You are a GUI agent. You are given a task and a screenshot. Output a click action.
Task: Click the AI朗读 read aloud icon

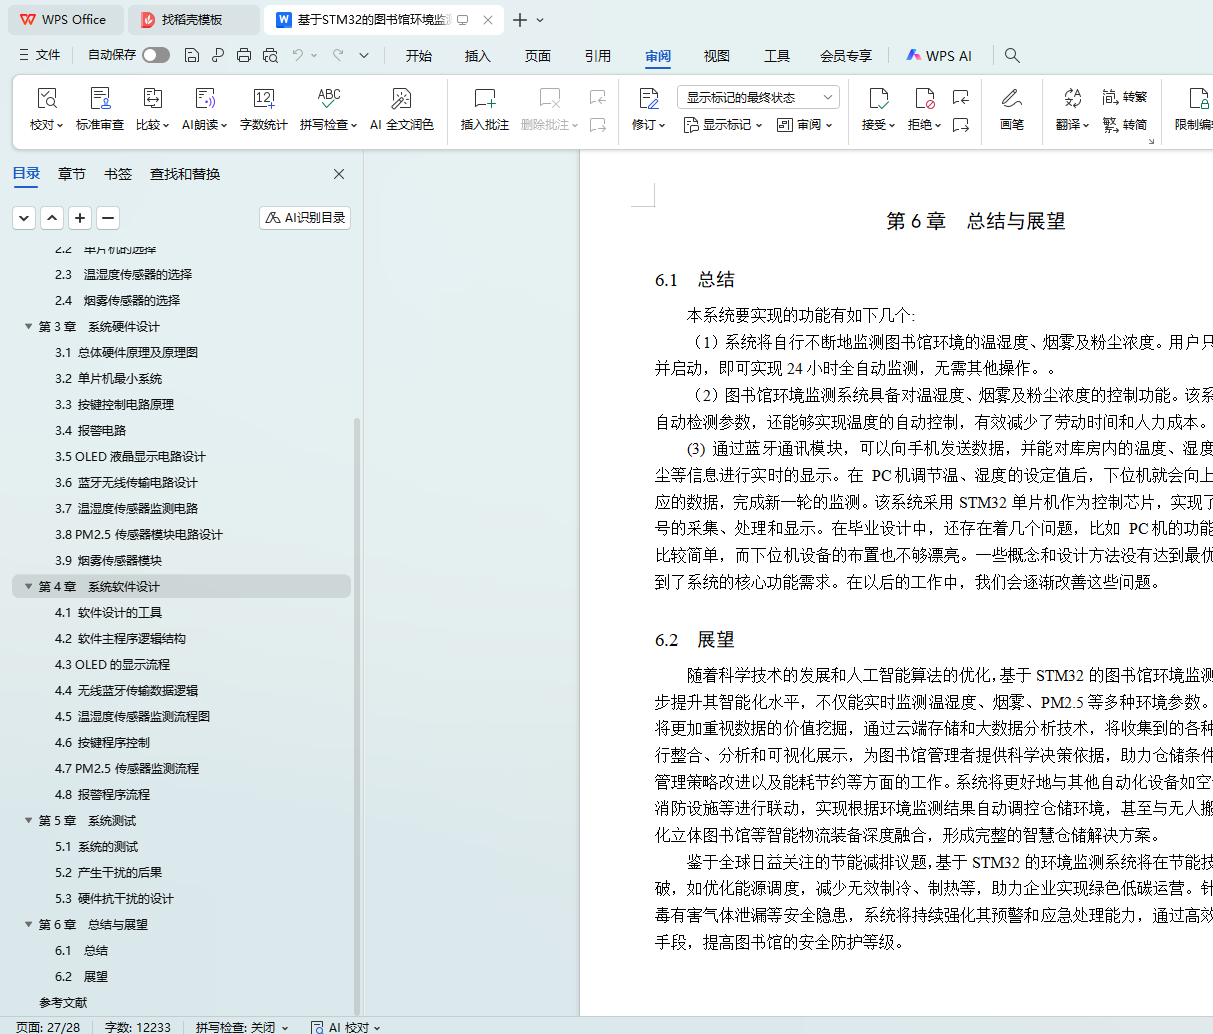click(x=204, y=99)
